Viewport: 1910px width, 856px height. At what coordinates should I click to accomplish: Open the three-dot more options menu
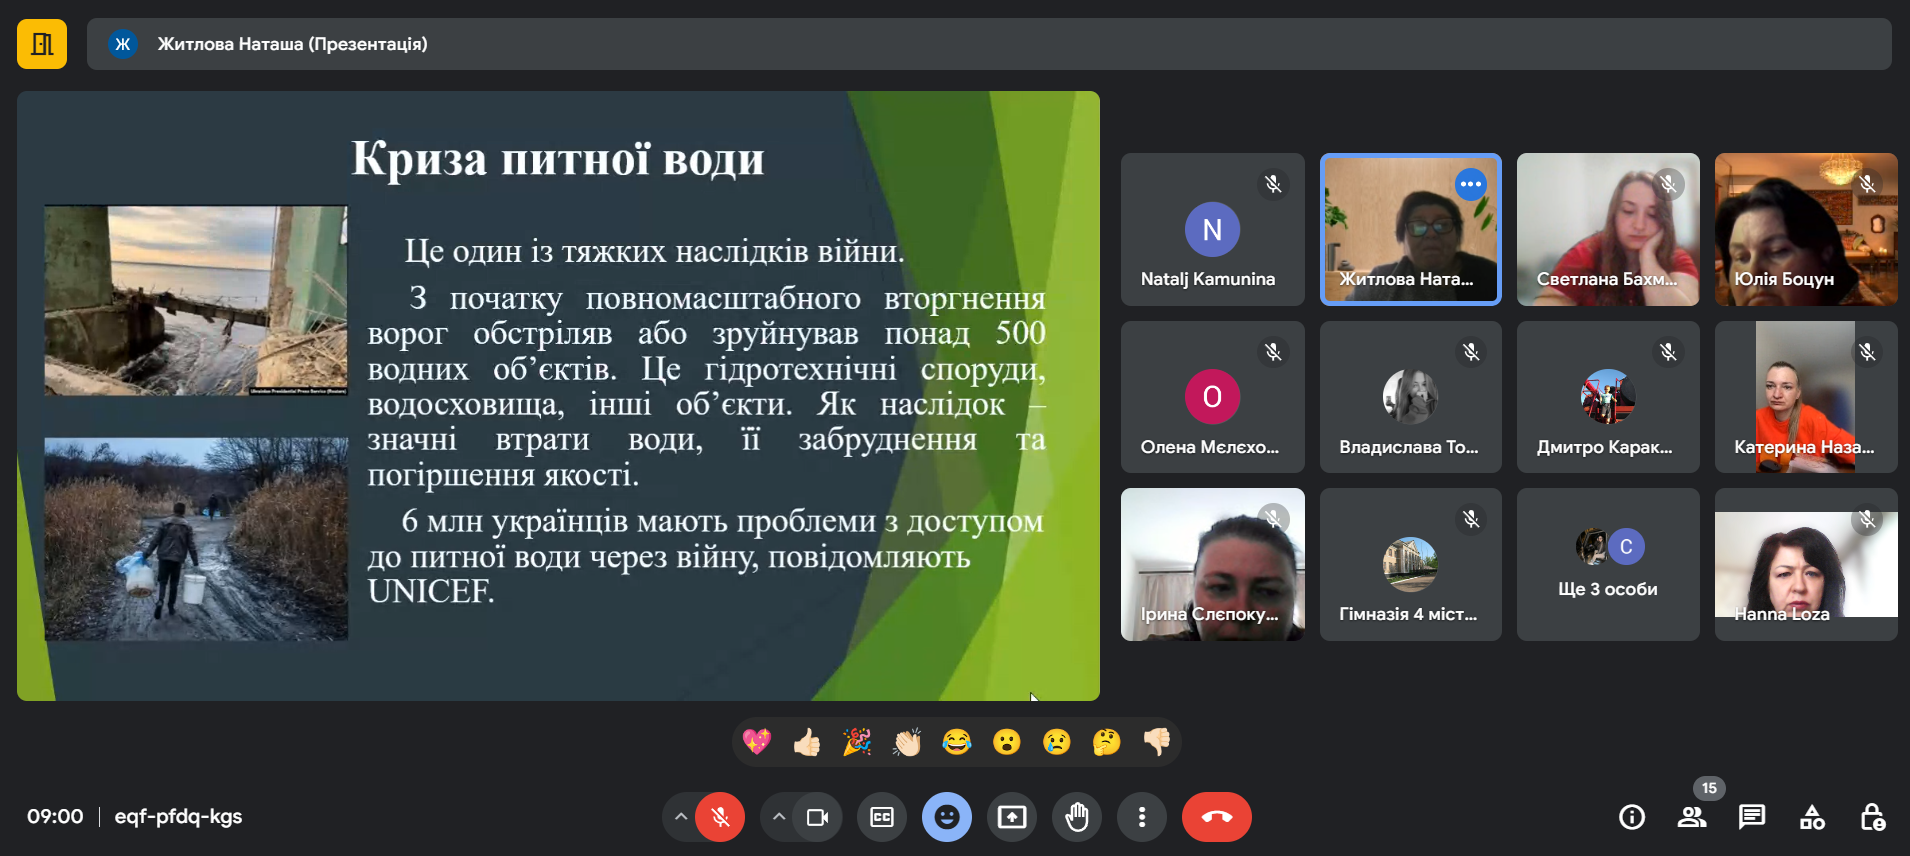(1141, 817)
